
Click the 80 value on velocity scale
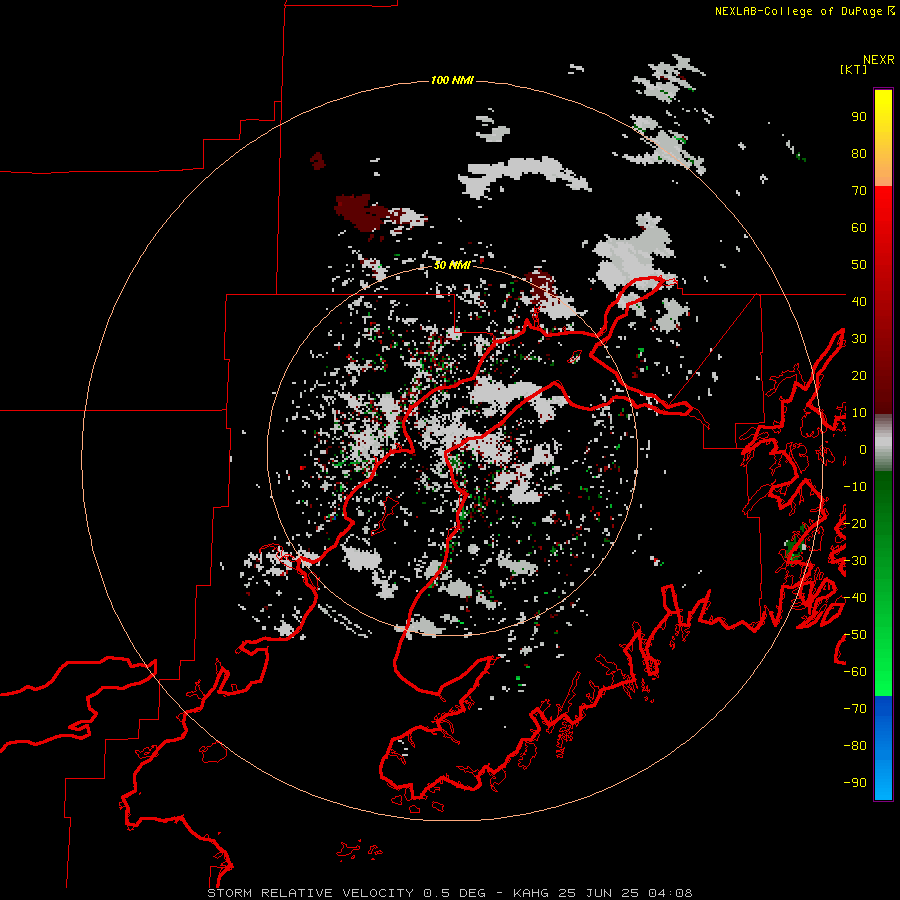click(859, 154)
